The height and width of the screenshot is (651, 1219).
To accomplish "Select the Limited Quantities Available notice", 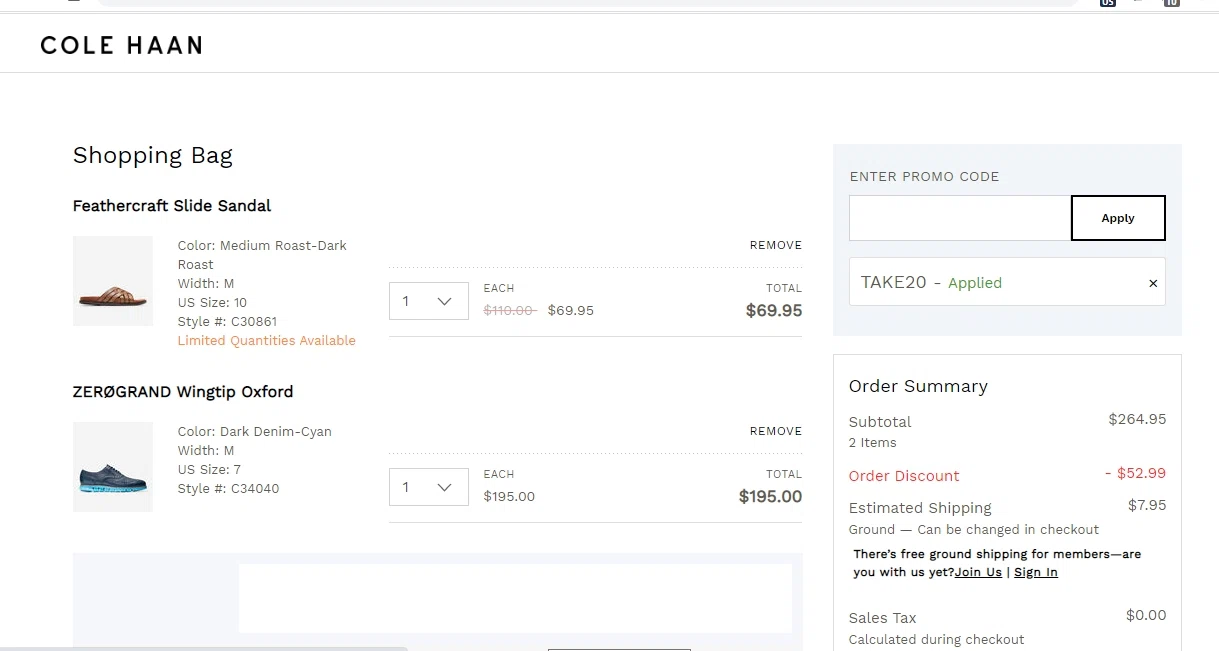I will 267,340.
